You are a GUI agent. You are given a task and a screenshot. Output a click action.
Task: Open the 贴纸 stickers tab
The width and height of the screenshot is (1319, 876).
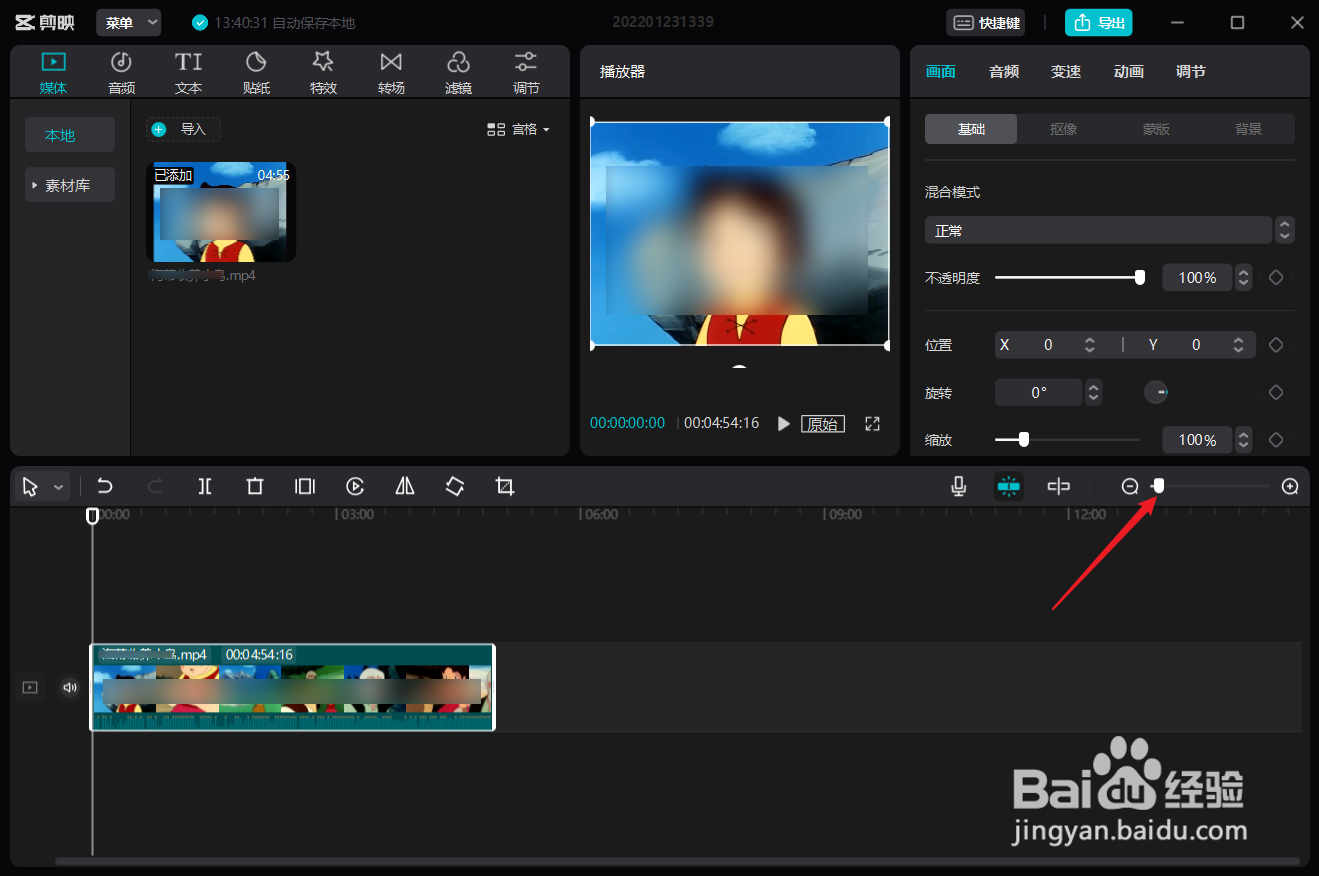point(256,73)
